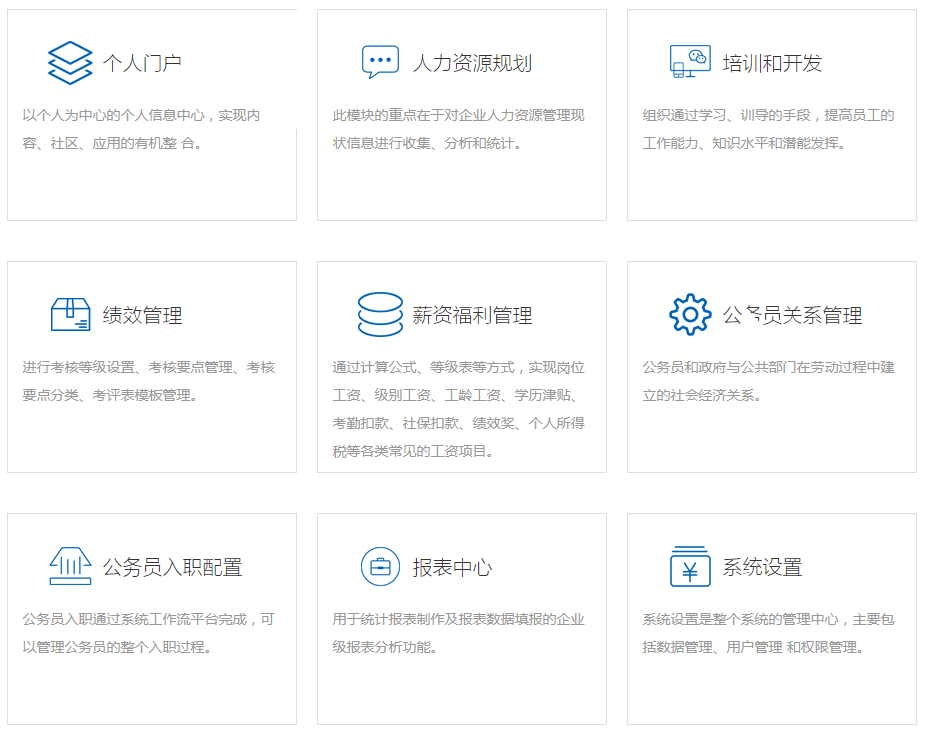Select the 培训和开发 heading
This screenshot has width=926, height=729.
[772, 64]
